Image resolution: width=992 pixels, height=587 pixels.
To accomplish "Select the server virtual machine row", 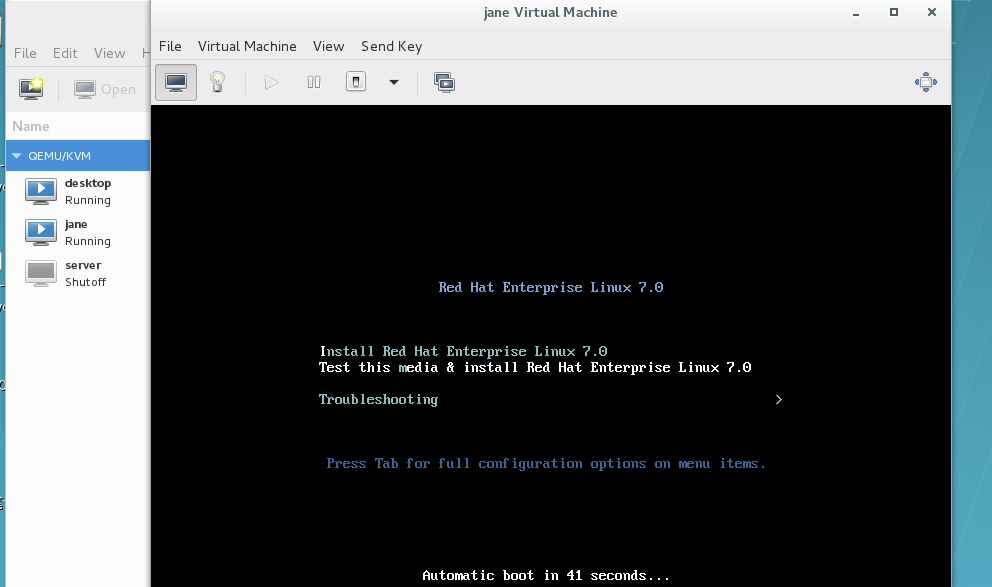I will [78, 273].
